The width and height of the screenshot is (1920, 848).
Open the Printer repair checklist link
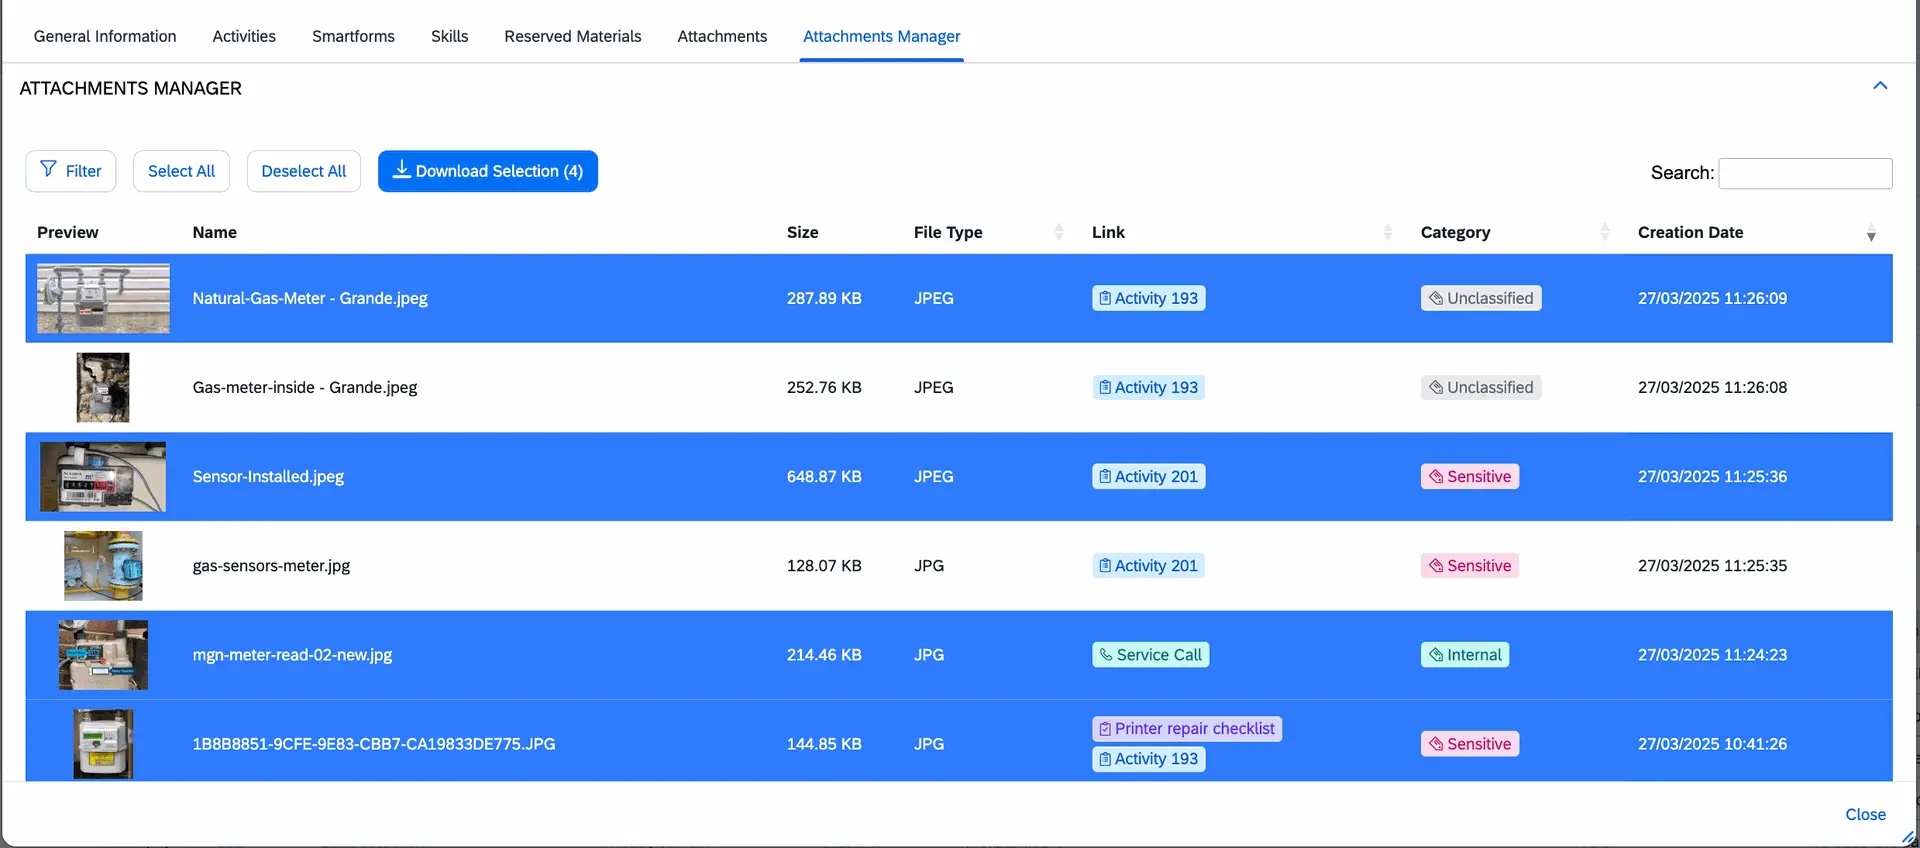(x=1187, y=729)
